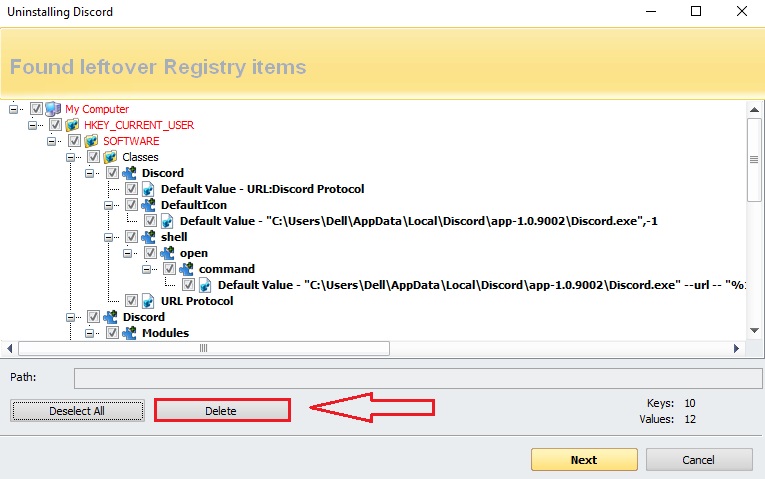Click the SOFTWARE folder icon
Screen dimensions: 765x479
[x=91, y=141]
